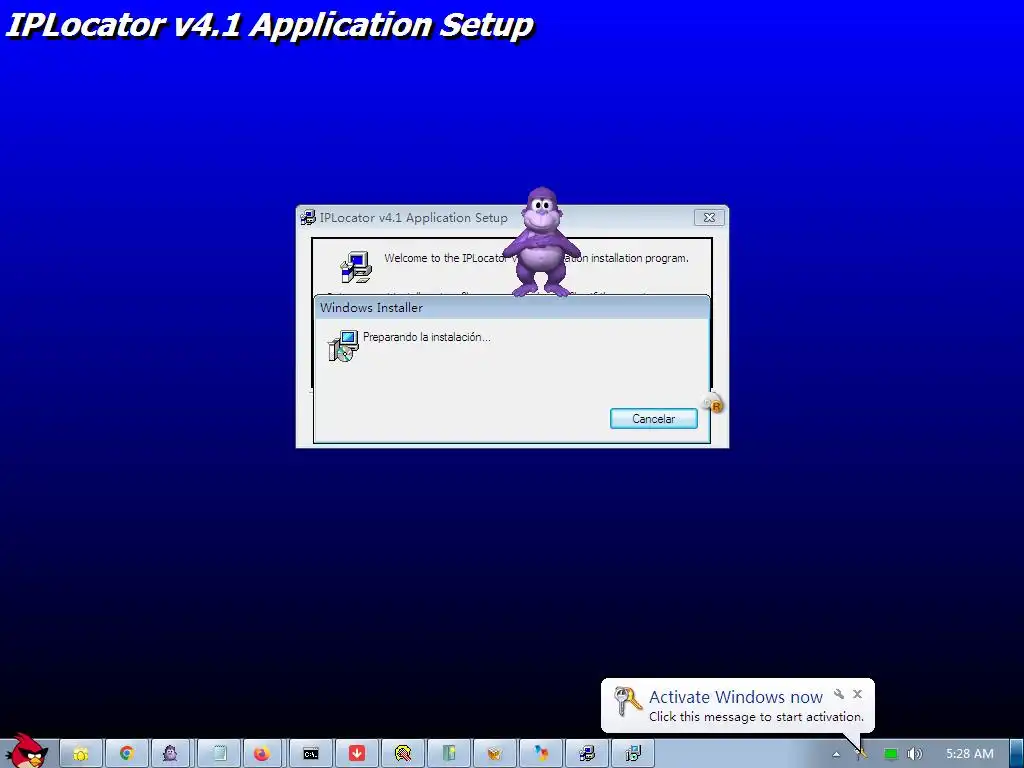Open the red download arrow taskbar icon
The height and width of the screenshot is (768, 1024).
pos(357,754)
